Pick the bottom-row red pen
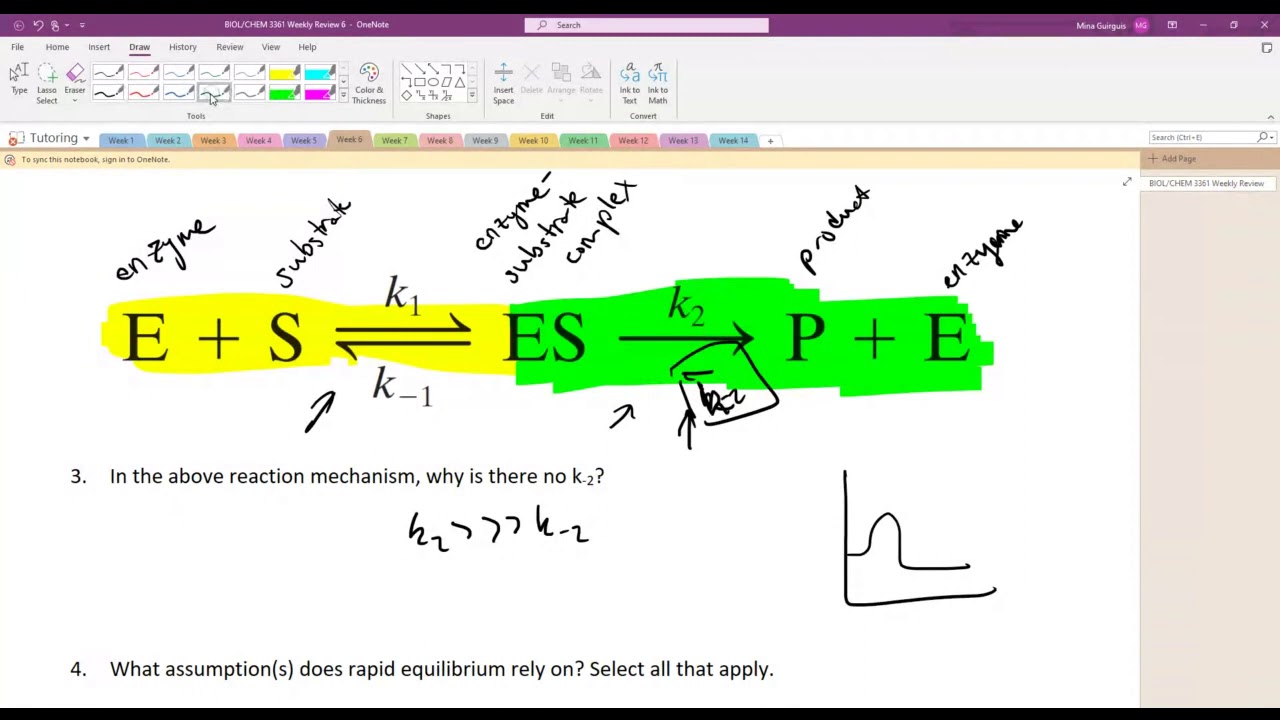The width and height of the screenshot is (1280, 720). pyautogui.click(x=143, y=93)
